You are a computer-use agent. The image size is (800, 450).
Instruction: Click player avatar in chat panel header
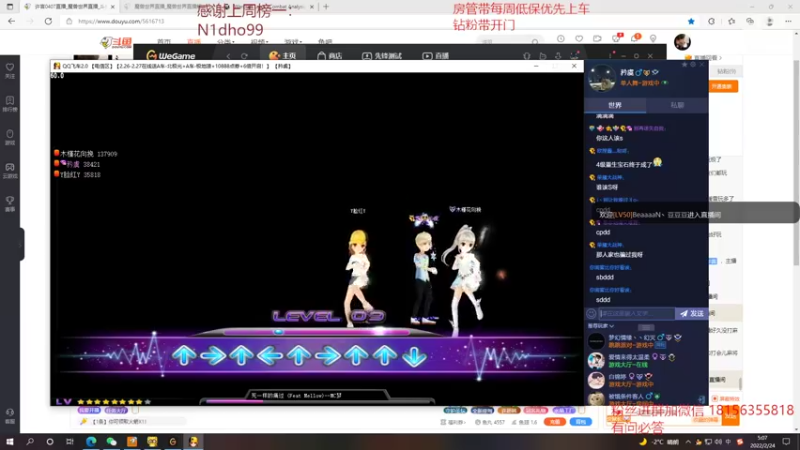coord(602,78)
